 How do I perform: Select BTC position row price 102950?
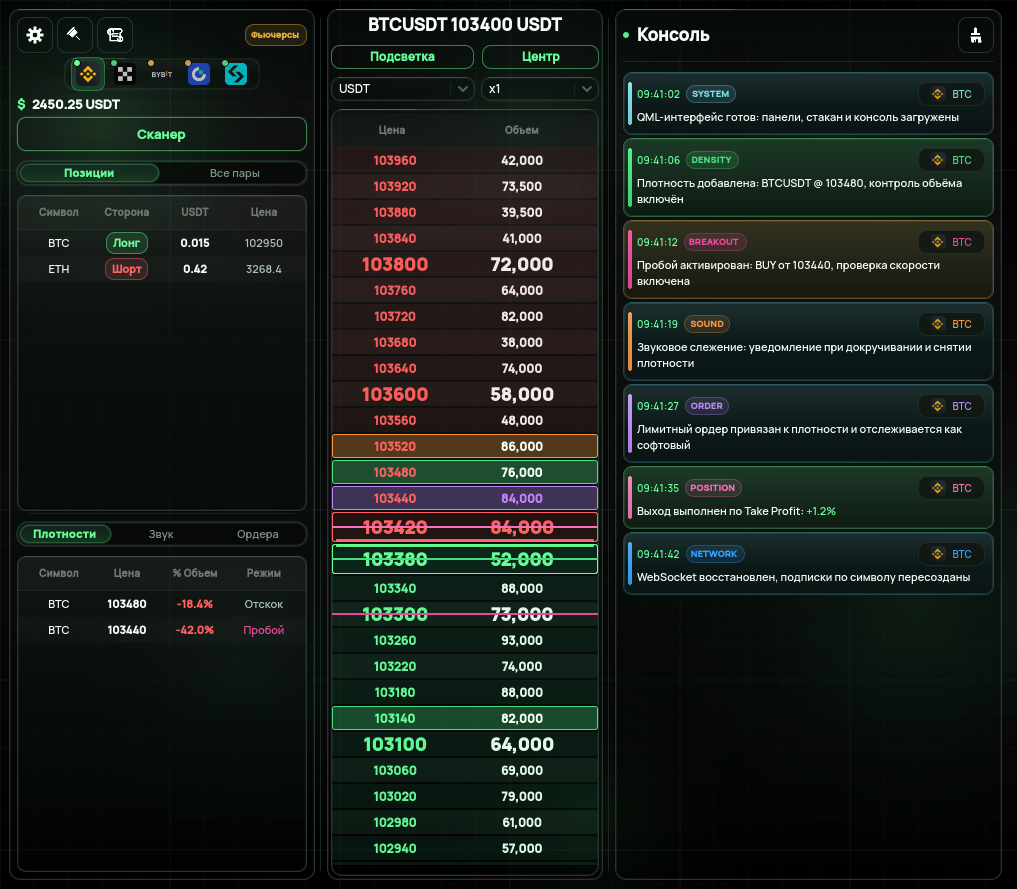click(x=162, y=243)
